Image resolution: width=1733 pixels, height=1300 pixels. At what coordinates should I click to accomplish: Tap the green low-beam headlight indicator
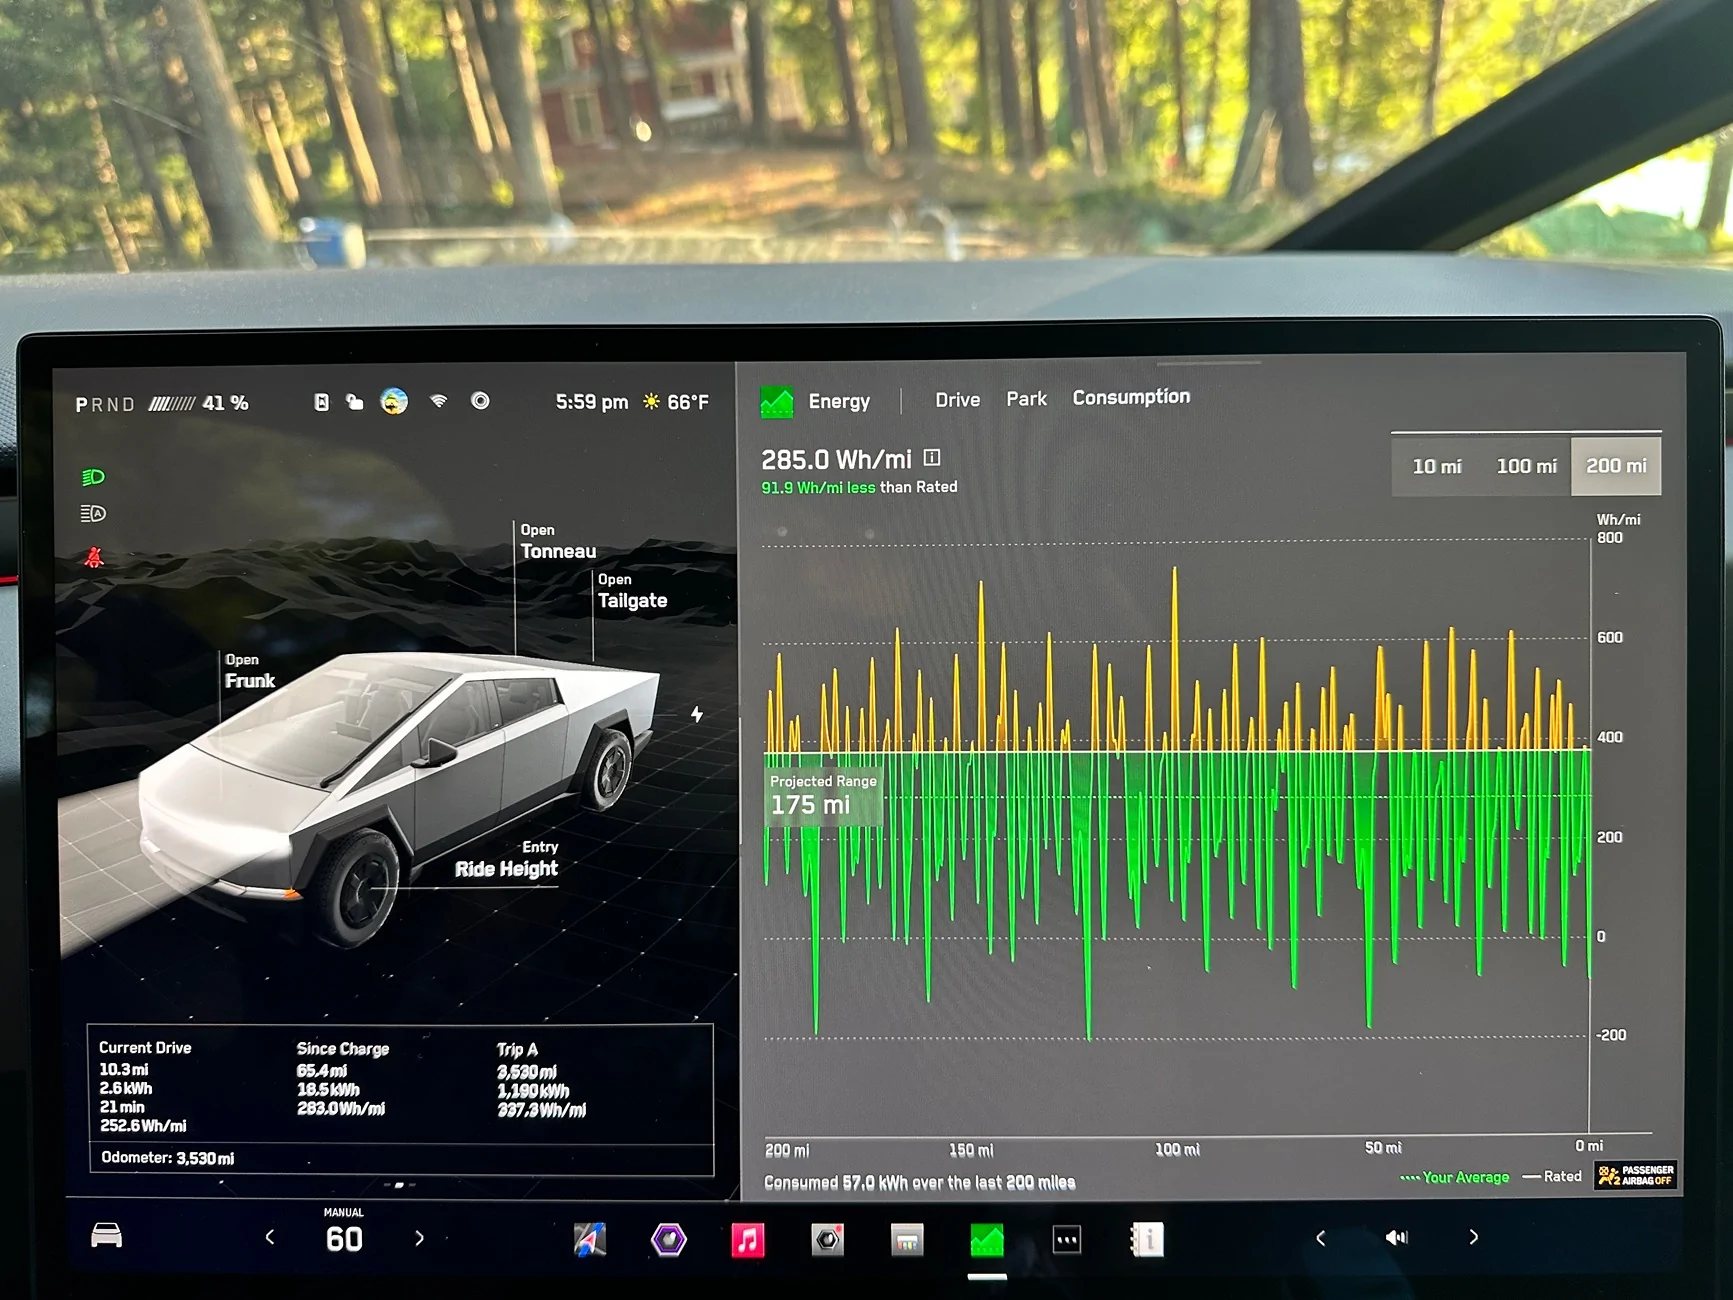[x=93, y=477]
